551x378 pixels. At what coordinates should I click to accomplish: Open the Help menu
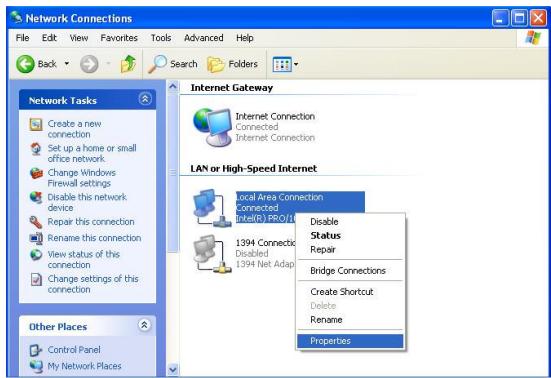[x=245, y=38]
